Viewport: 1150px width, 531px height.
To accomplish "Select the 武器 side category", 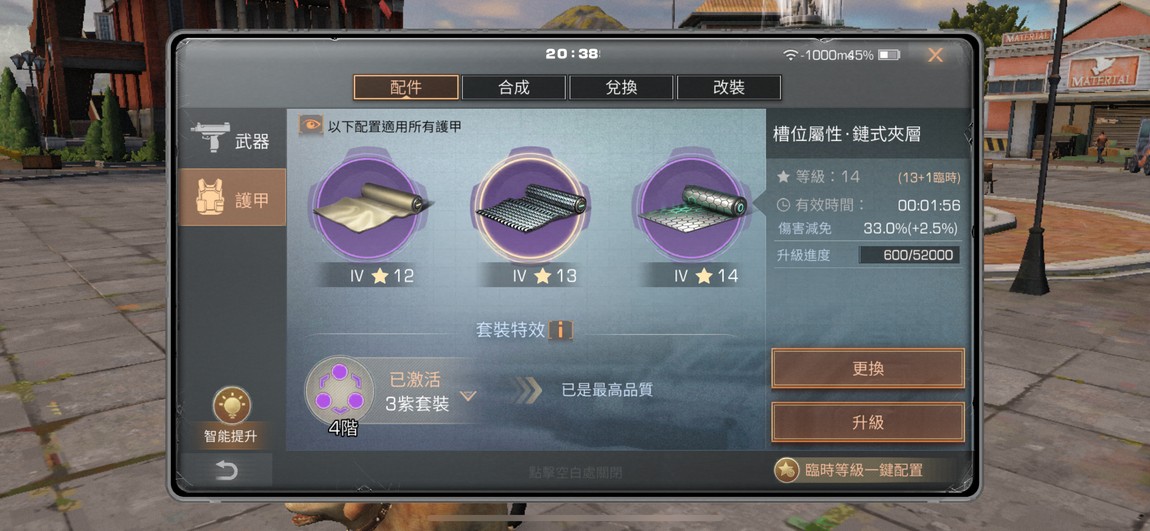I will pos(232,139).
